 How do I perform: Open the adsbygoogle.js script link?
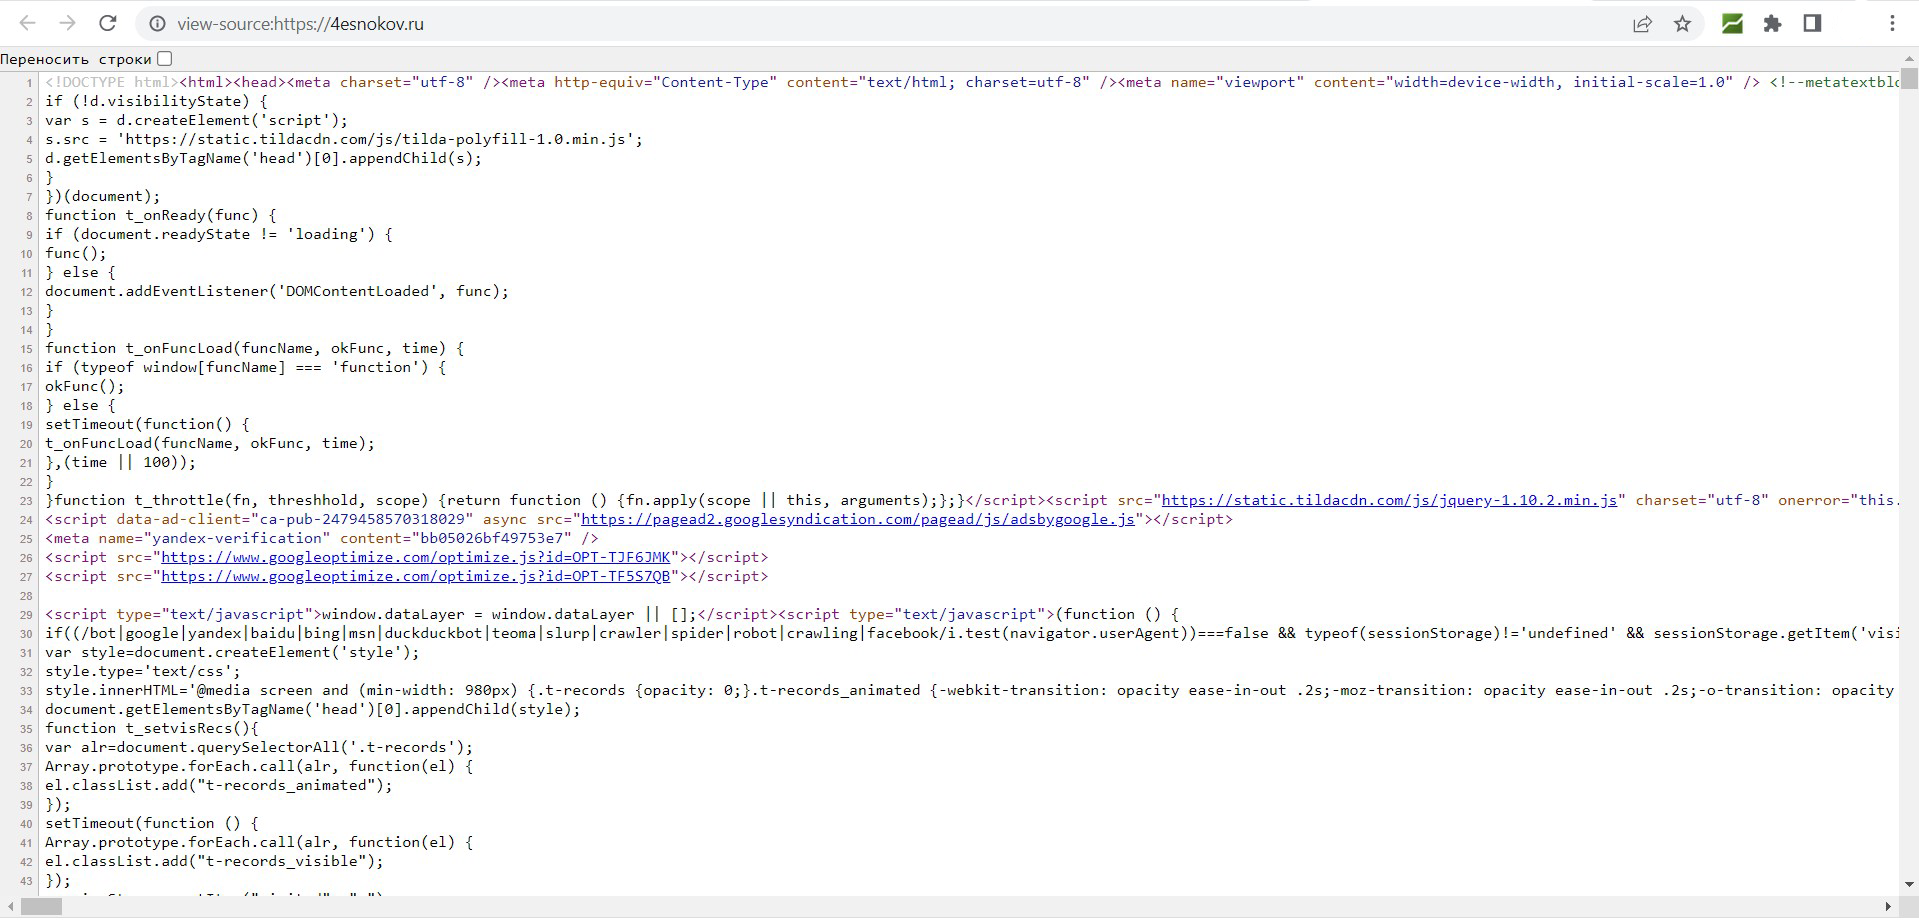click(858, 519)
